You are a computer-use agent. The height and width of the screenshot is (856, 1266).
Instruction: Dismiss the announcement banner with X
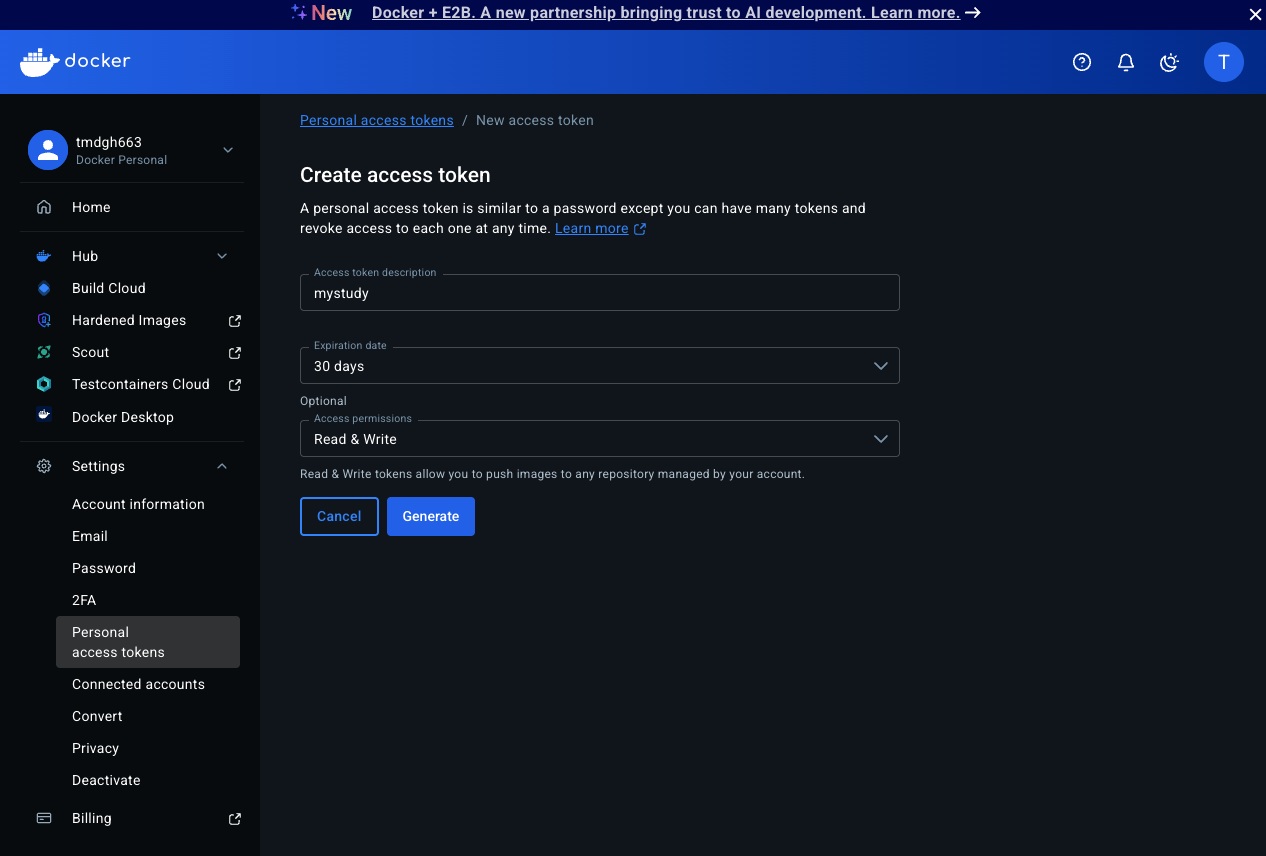1255,14
